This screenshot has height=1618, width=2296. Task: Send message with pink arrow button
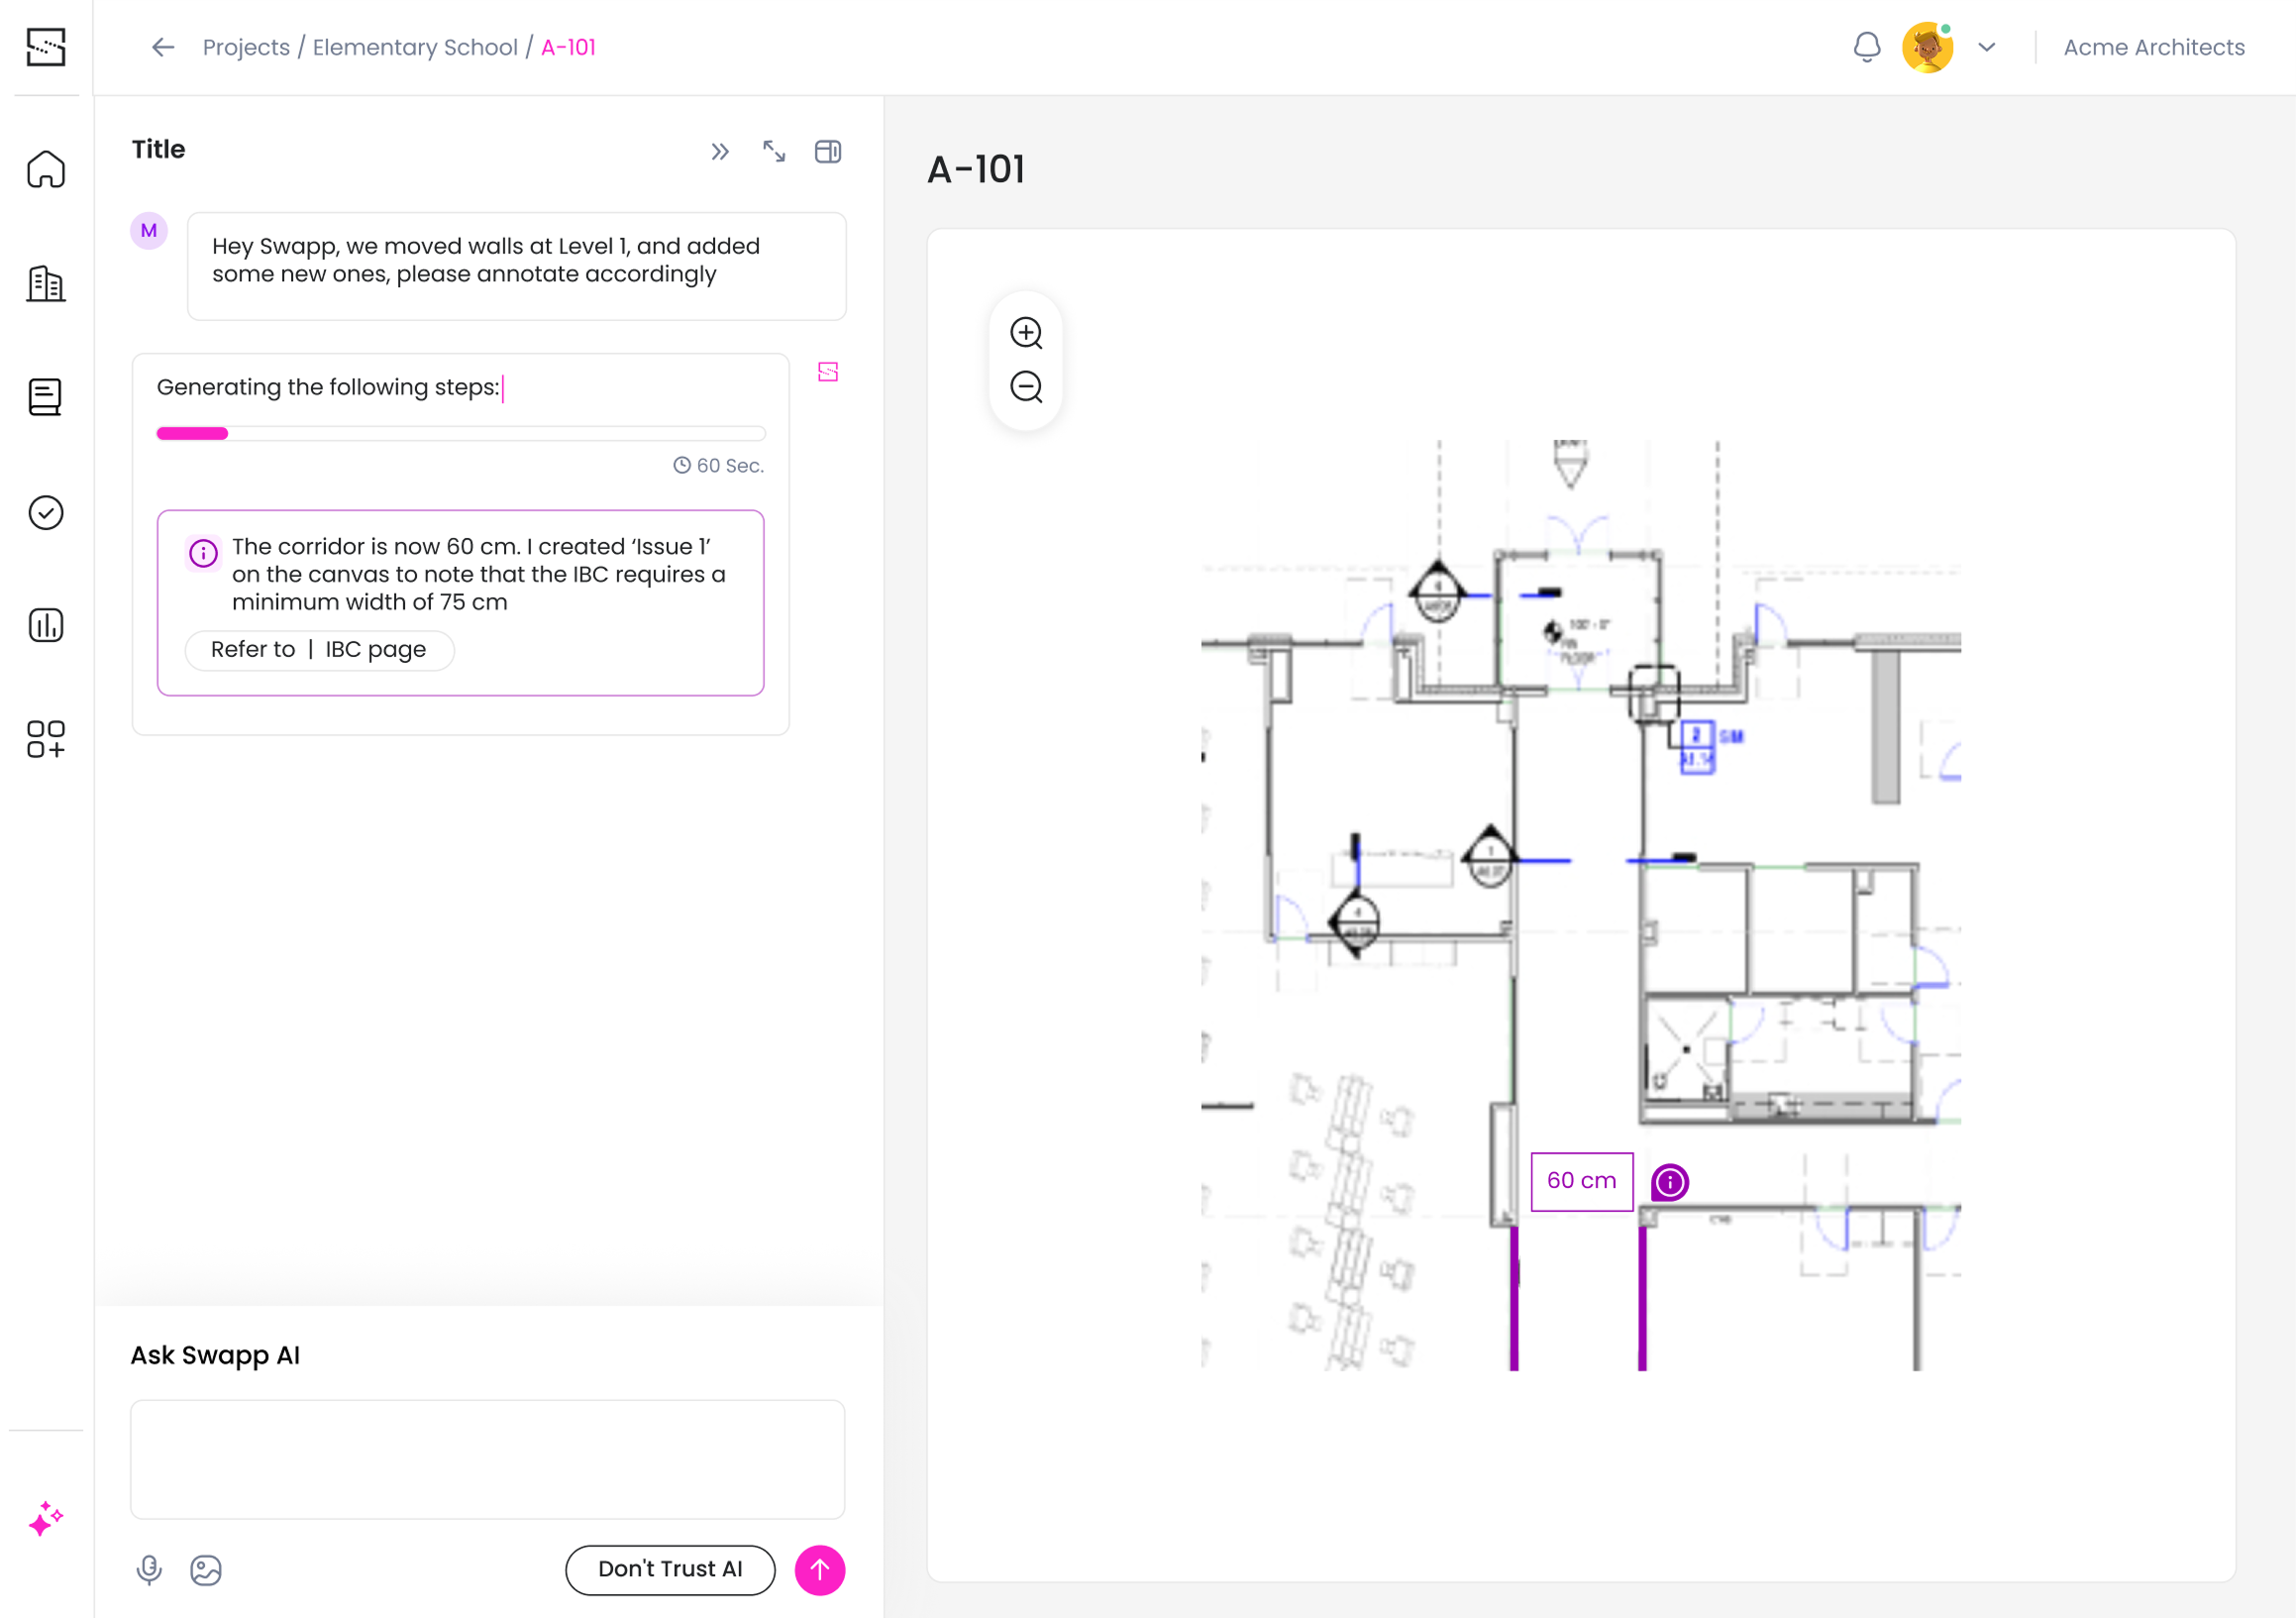pyautogui.click(x=820, y=1570)
